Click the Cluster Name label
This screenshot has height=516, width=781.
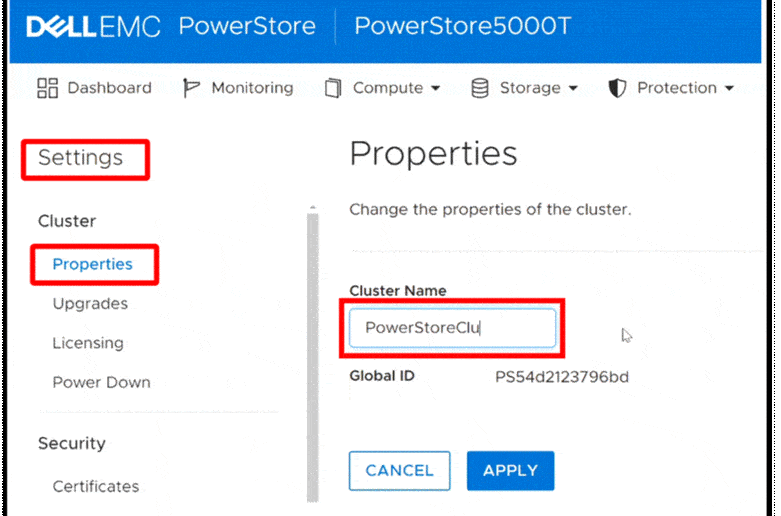click(x=398, y=290)
